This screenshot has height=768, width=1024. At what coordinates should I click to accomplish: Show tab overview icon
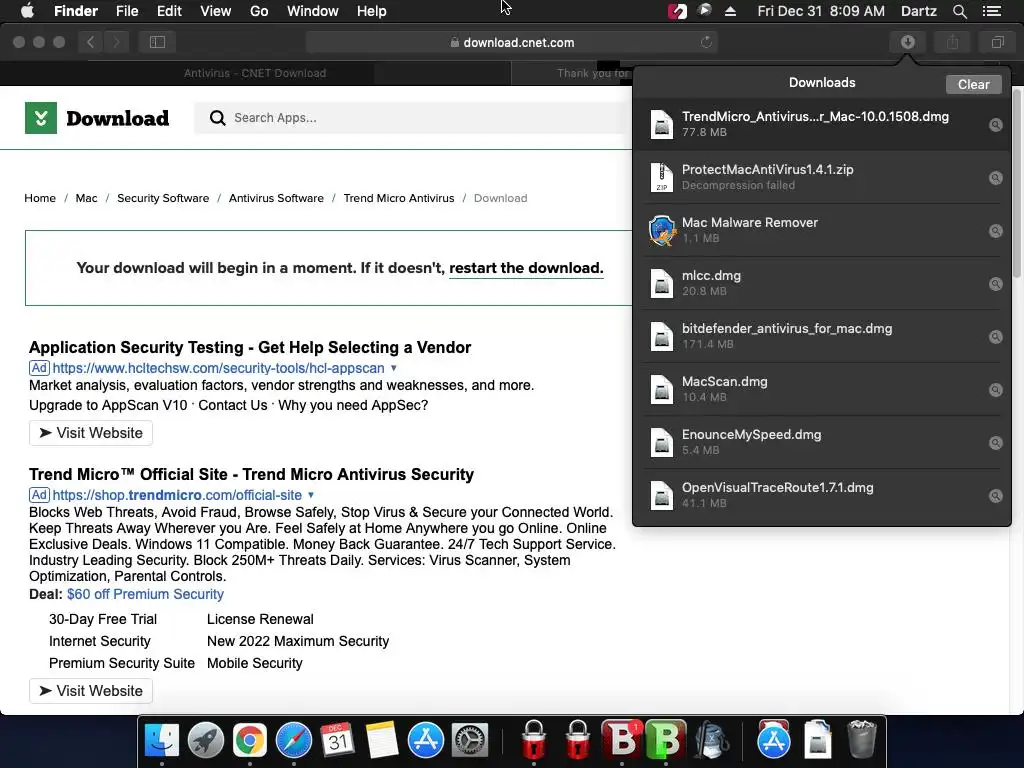pos(997,42)
